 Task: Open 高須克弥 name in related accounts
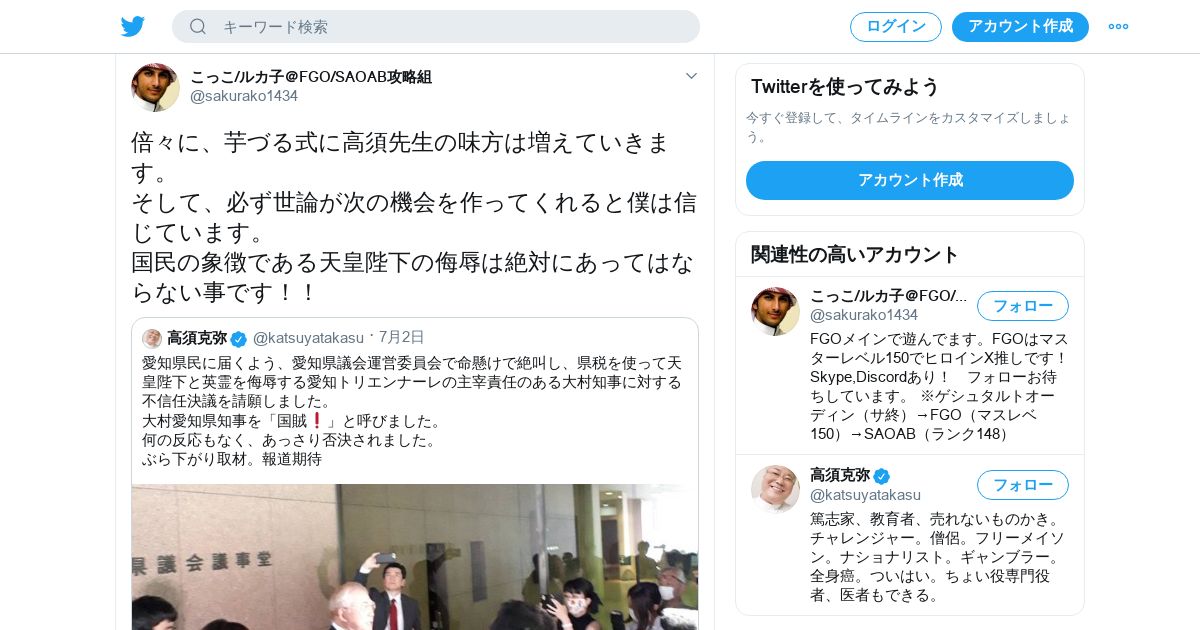coord(840,475)
